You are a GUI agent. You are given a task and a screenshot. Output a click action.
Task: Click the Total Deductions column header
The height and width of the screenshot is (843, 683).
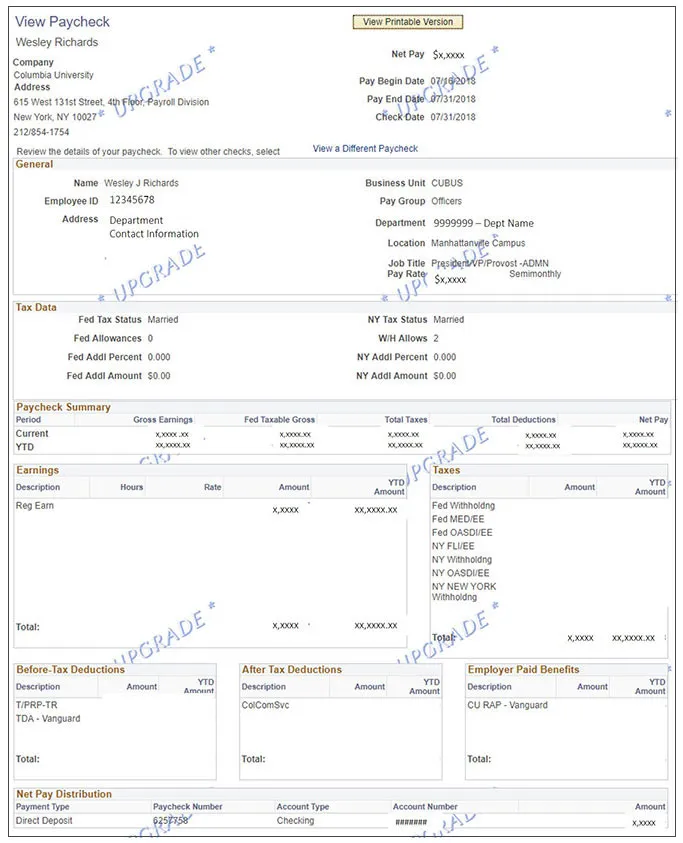pos(523,420)
